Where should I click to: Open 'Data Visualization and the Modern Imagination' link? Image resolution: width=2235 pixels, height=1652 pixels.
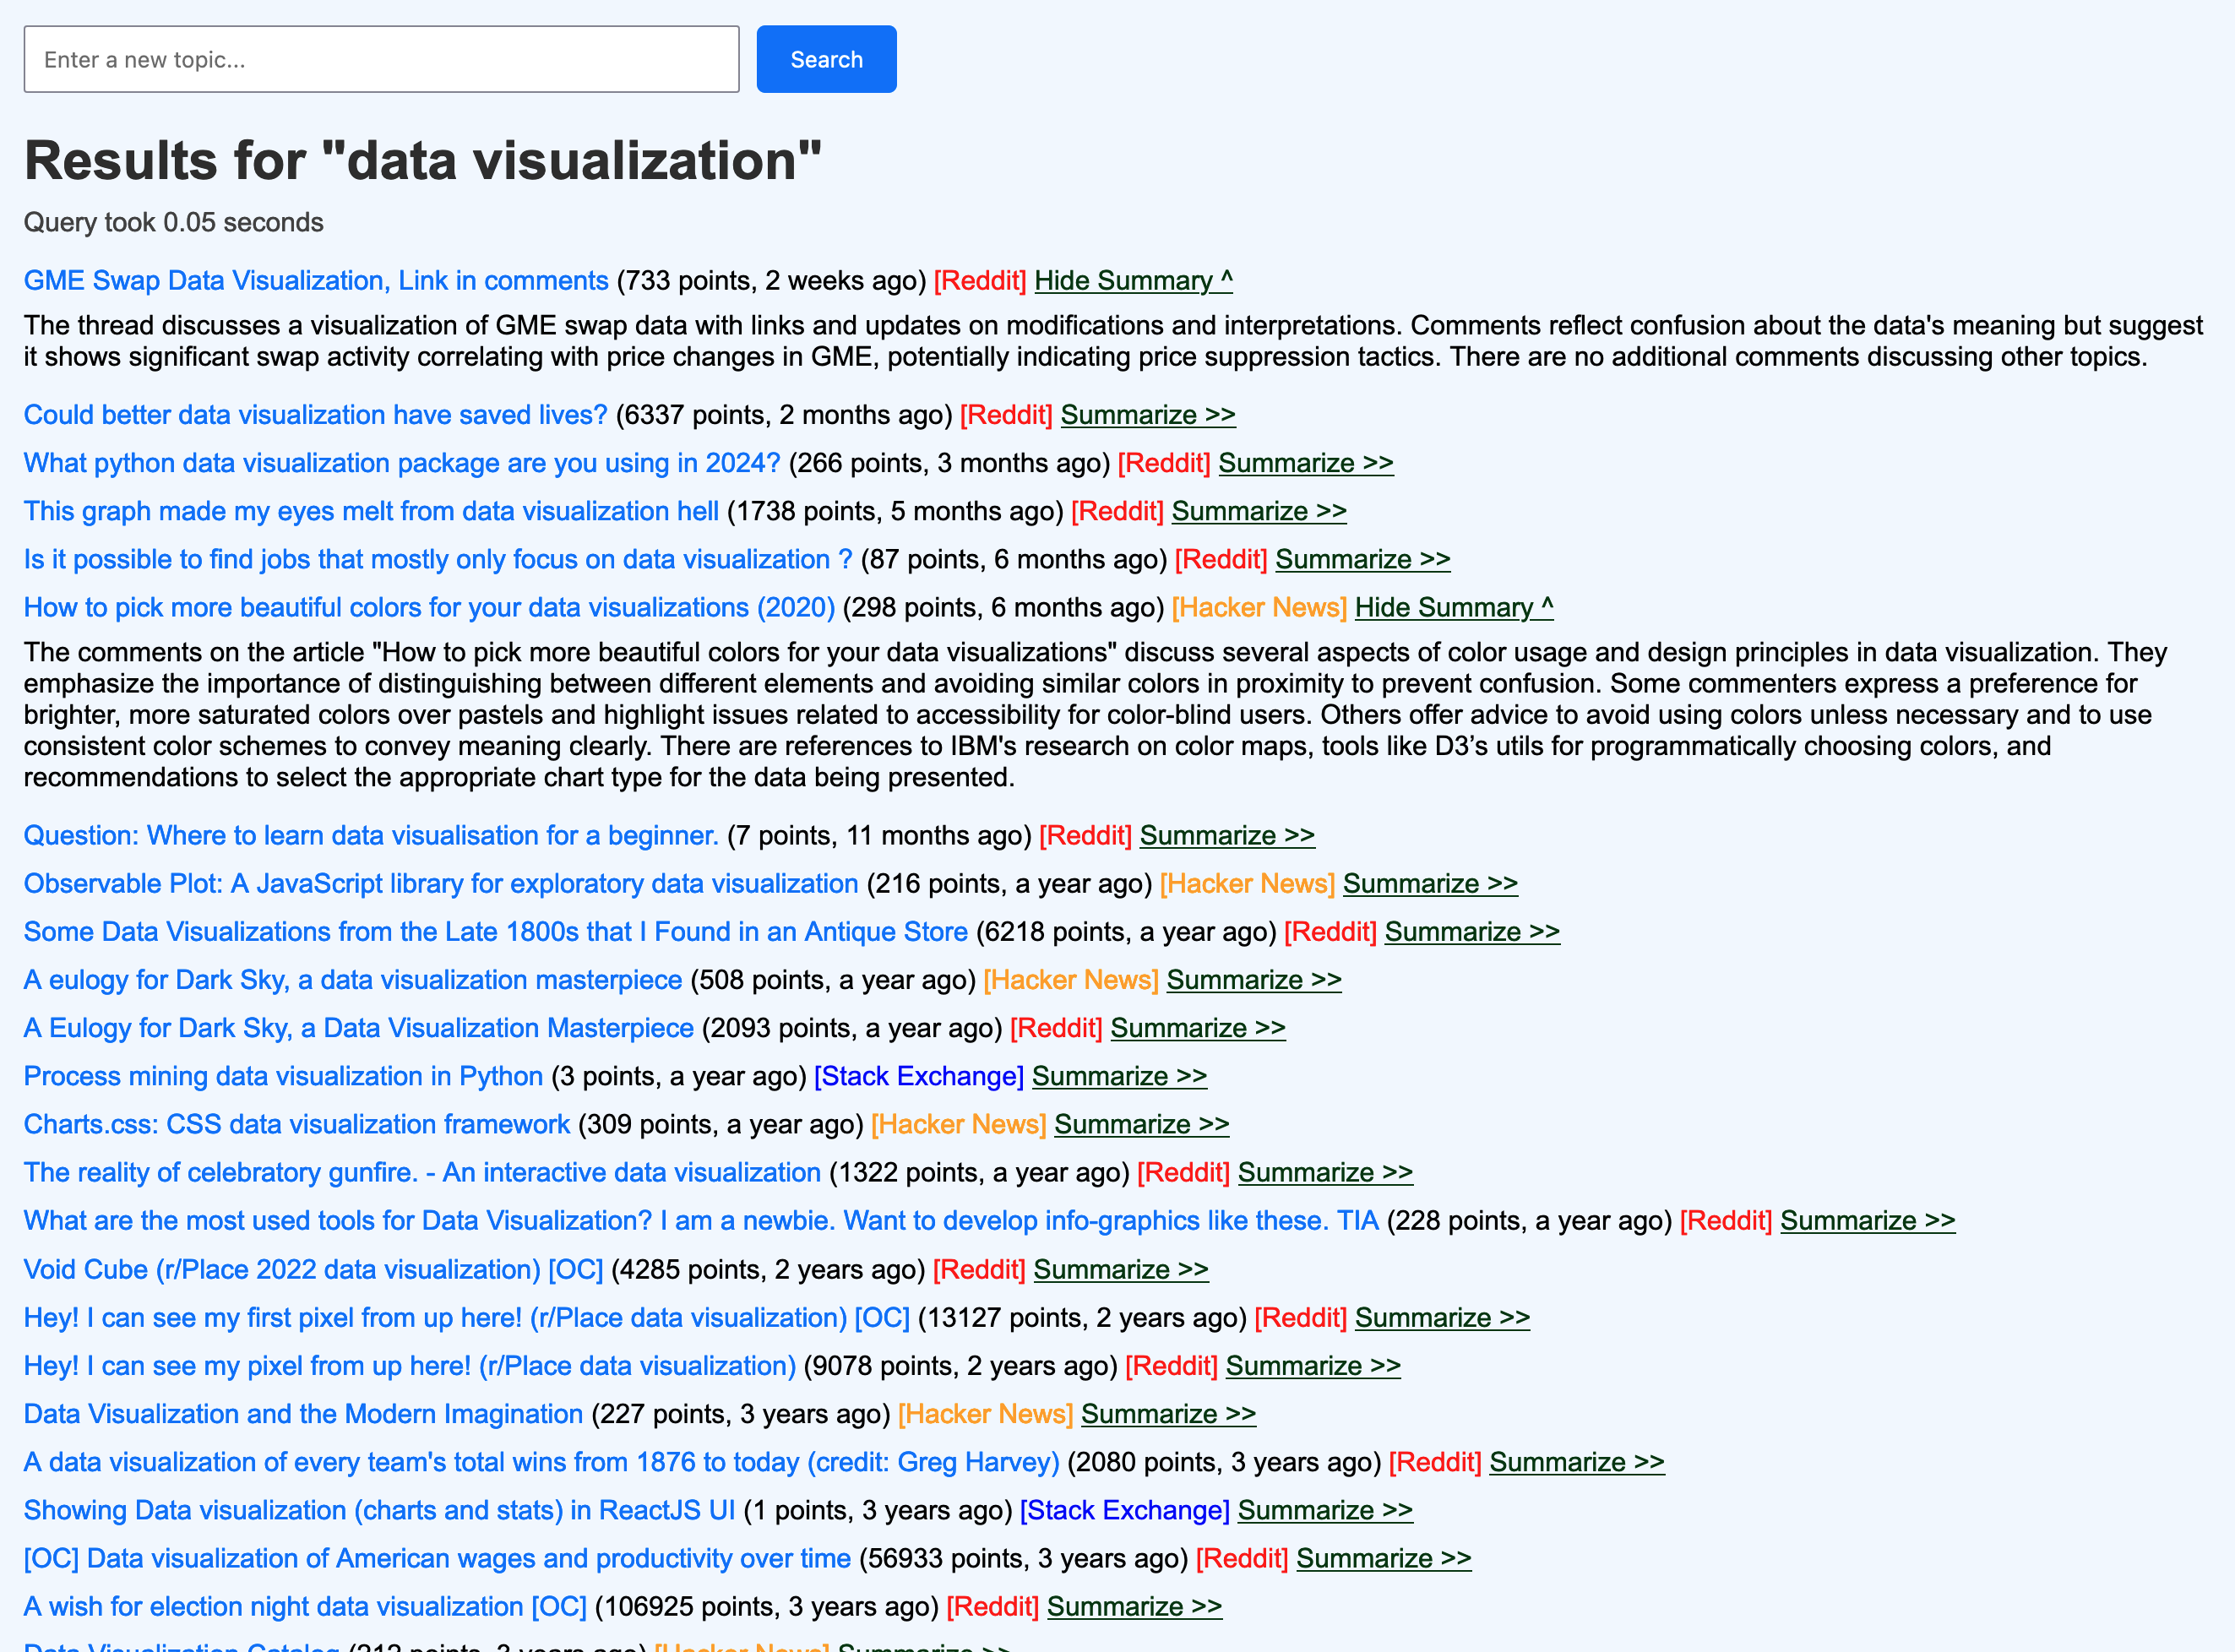point(303,1414)
